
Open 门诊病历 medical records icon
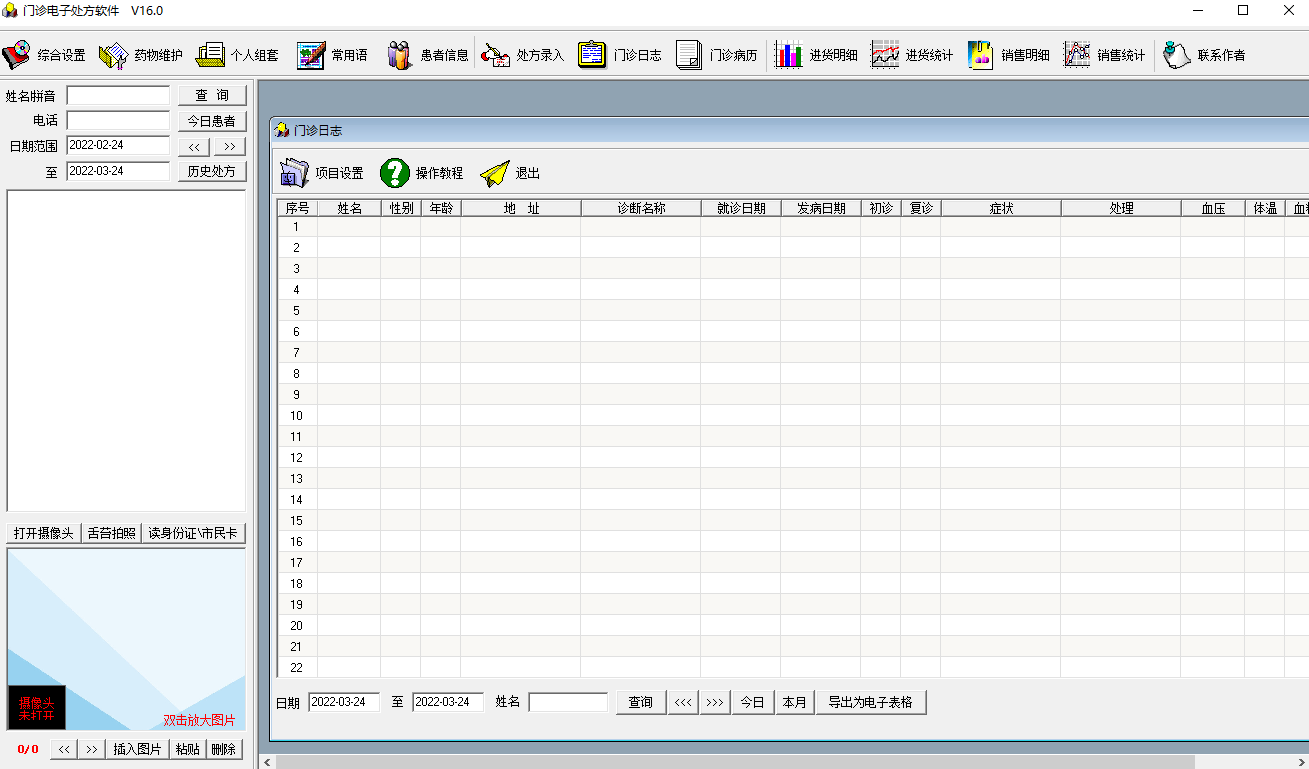[x=689, y=55]
